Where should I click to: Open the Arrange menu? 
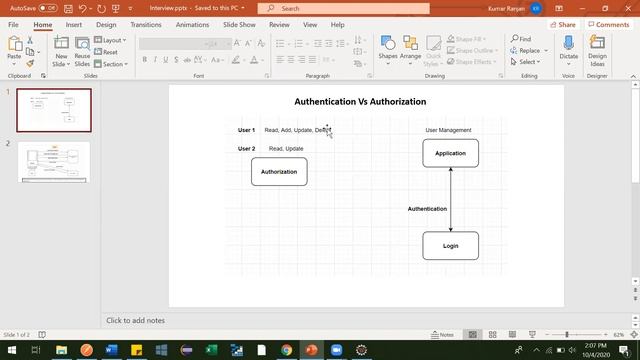click(410, 51)
